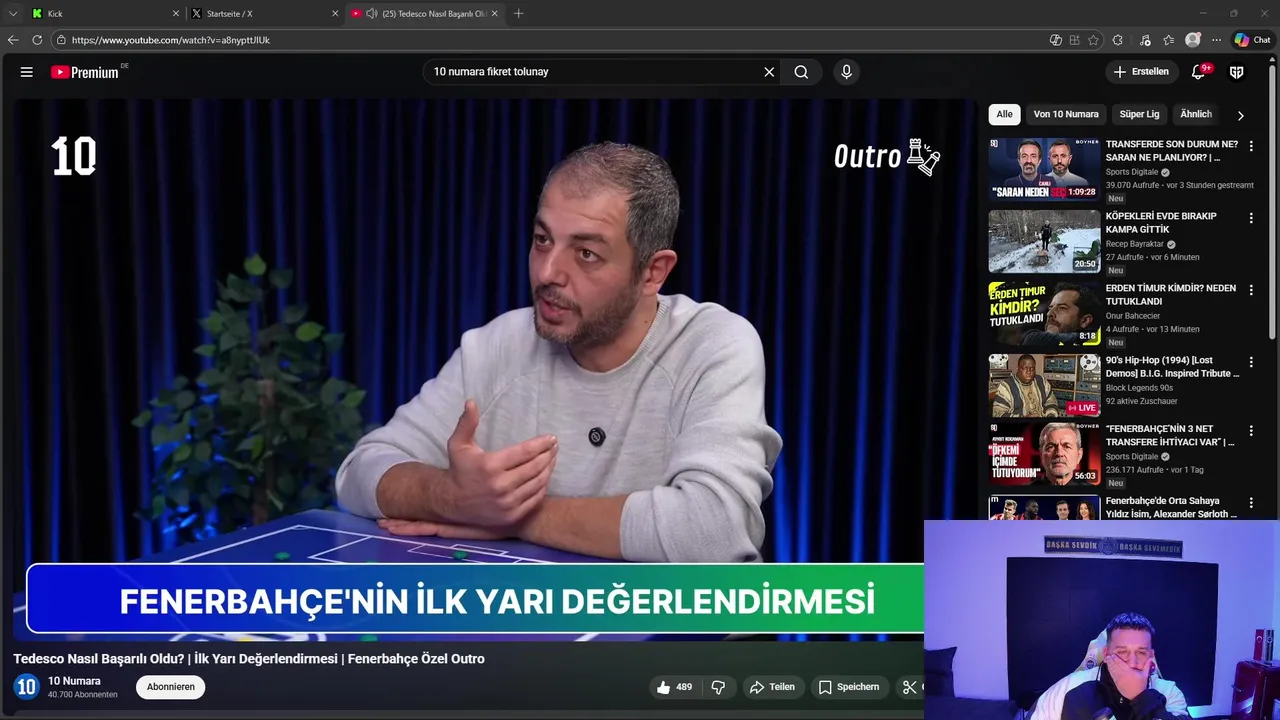Screen dimensions: 1280x720
Task: Reload the page in the browser
Action: [37, 40]
